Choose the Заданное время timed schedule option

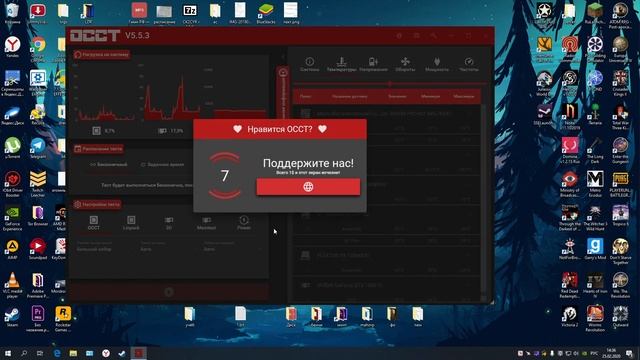pyautogui.click(x=162, y=164)
